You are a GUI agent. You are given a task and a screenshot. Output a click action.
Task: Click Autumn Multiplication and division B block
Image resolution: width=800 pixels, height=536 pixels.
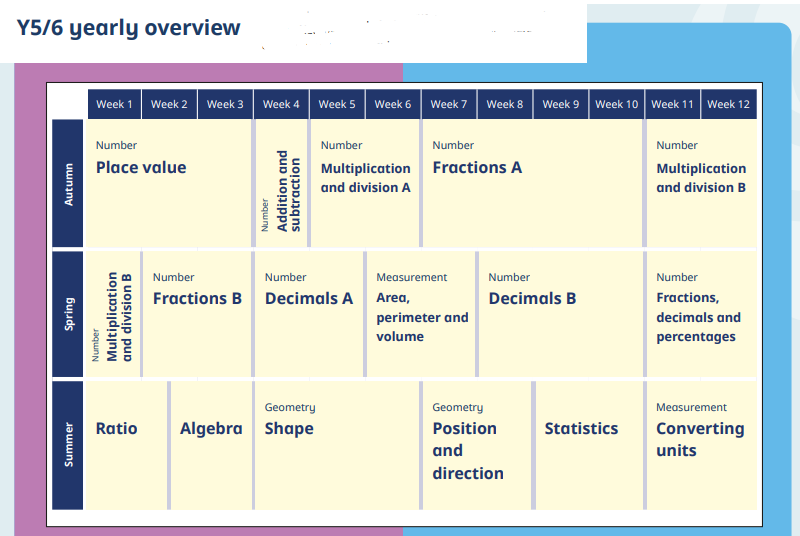pyautogui.click(x=702, y=184)
